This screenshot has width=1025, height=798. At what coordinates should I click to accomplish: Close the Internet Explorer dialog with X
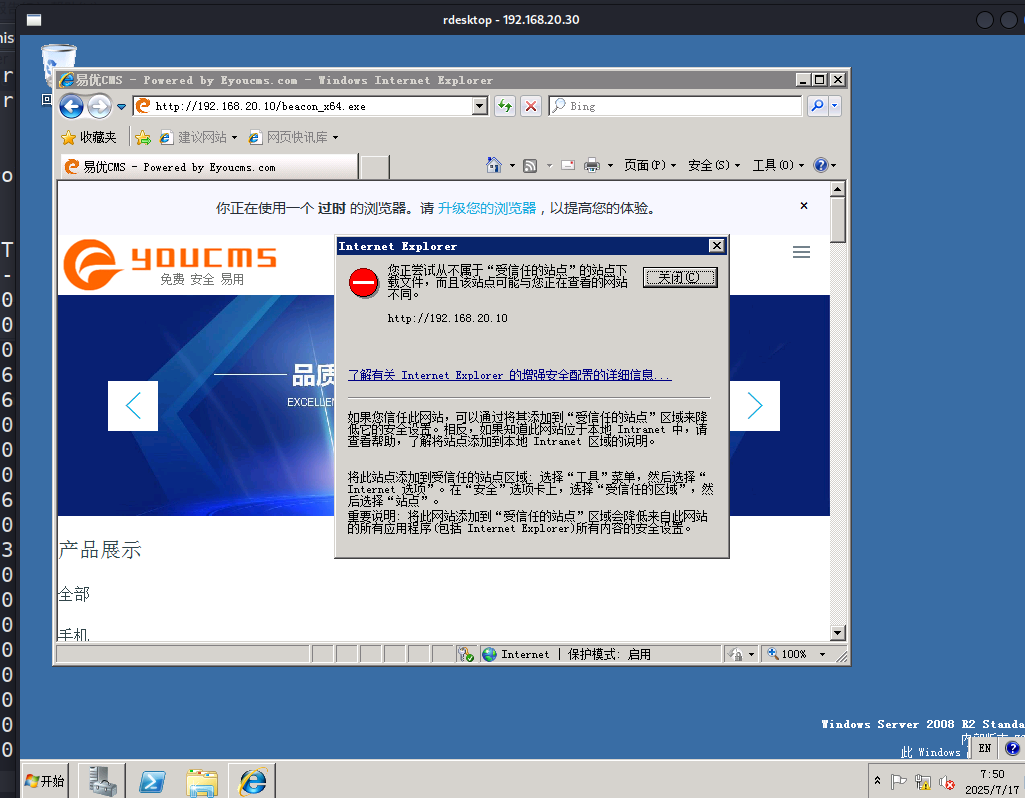(716, 246)
